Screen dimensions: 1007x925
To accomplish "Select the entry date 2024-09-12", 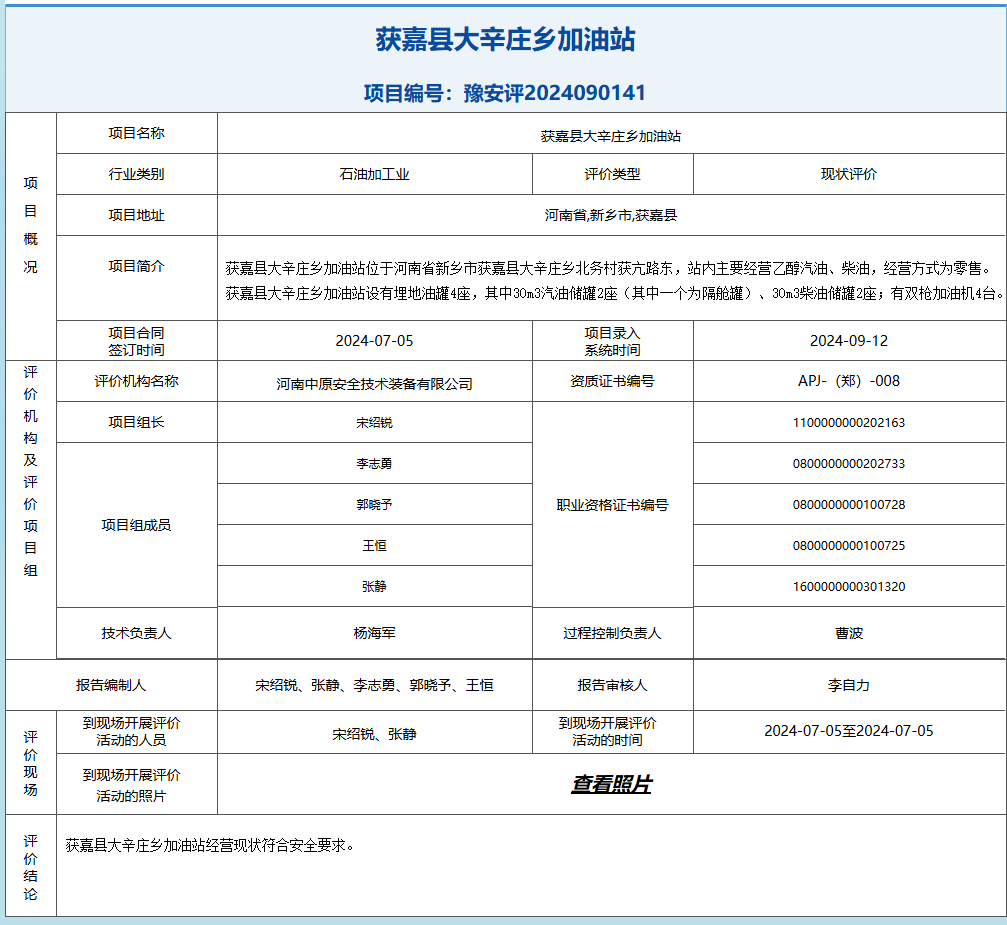I will point(848,340).
